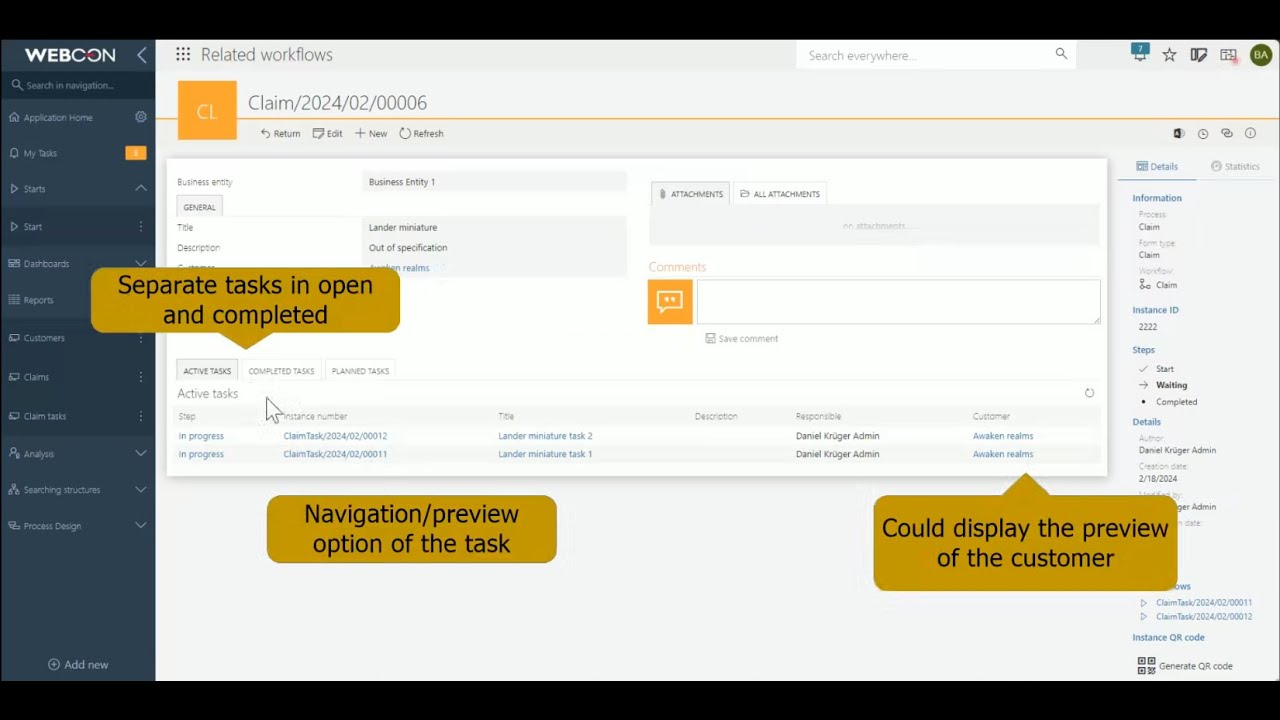
Task: Open the form edit mode pencil icon
Action: pos(1198,55)
